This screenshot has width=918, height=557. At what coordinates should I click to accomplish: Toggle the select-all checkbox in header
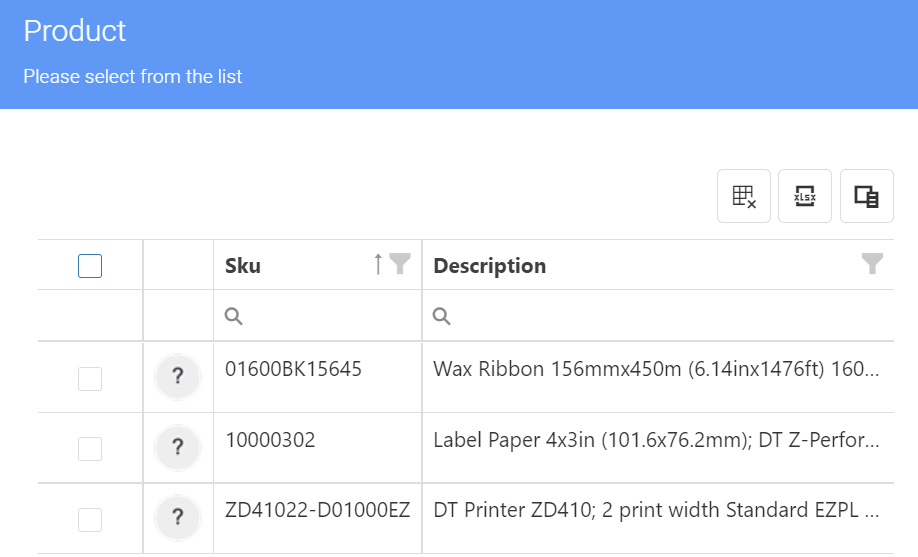click(x=90, y=266)
